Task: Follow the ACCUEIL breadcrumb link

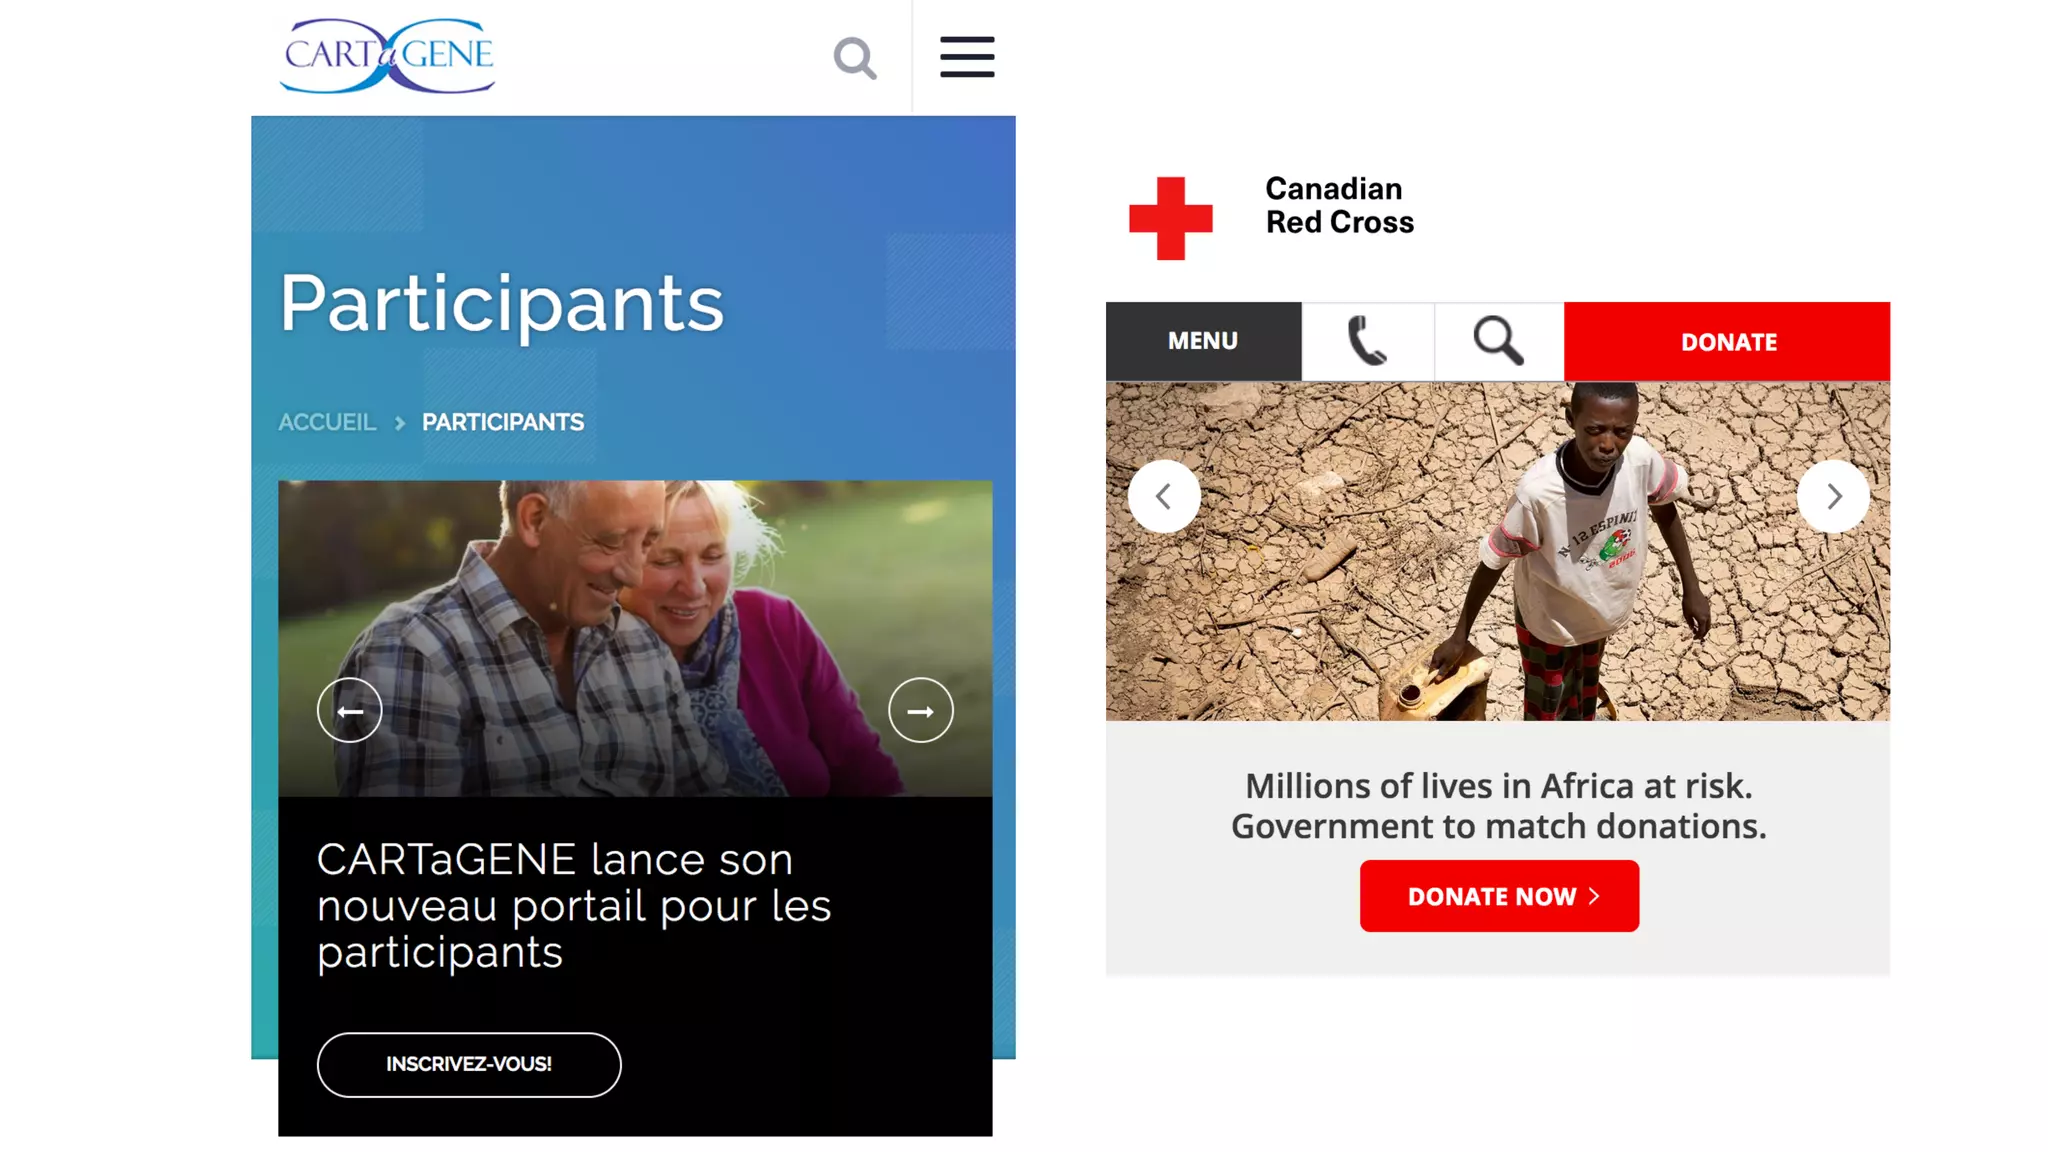Action: coord(327,422)
